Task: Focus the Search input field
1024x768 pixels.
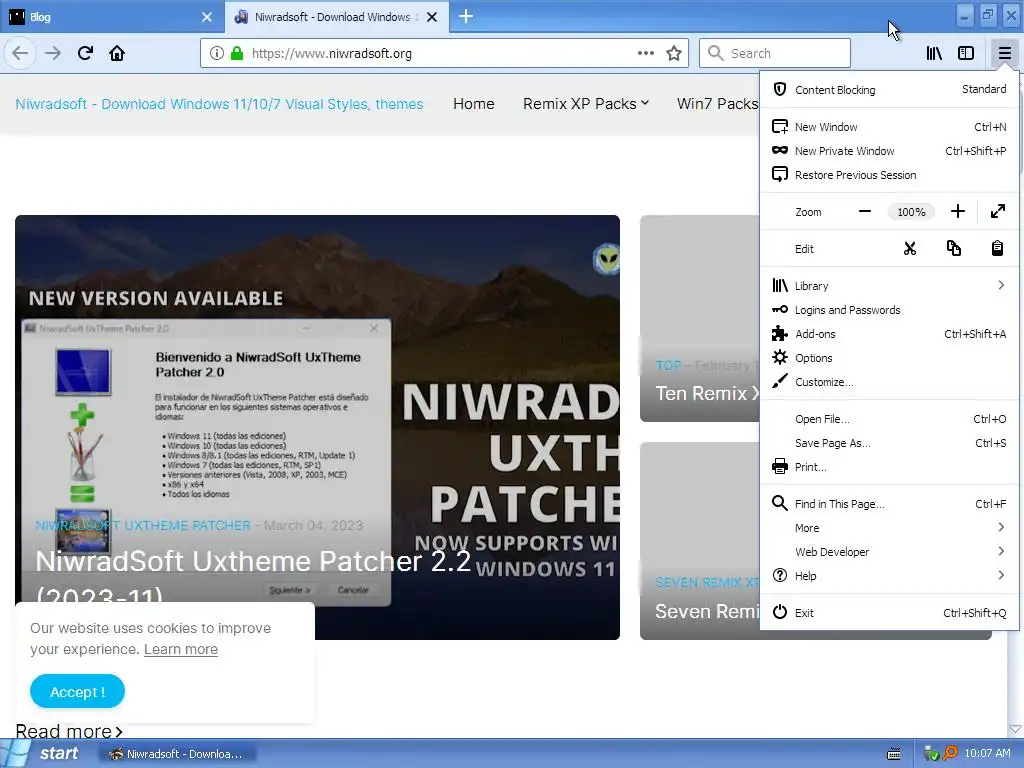Action: (x=775, y=53)
